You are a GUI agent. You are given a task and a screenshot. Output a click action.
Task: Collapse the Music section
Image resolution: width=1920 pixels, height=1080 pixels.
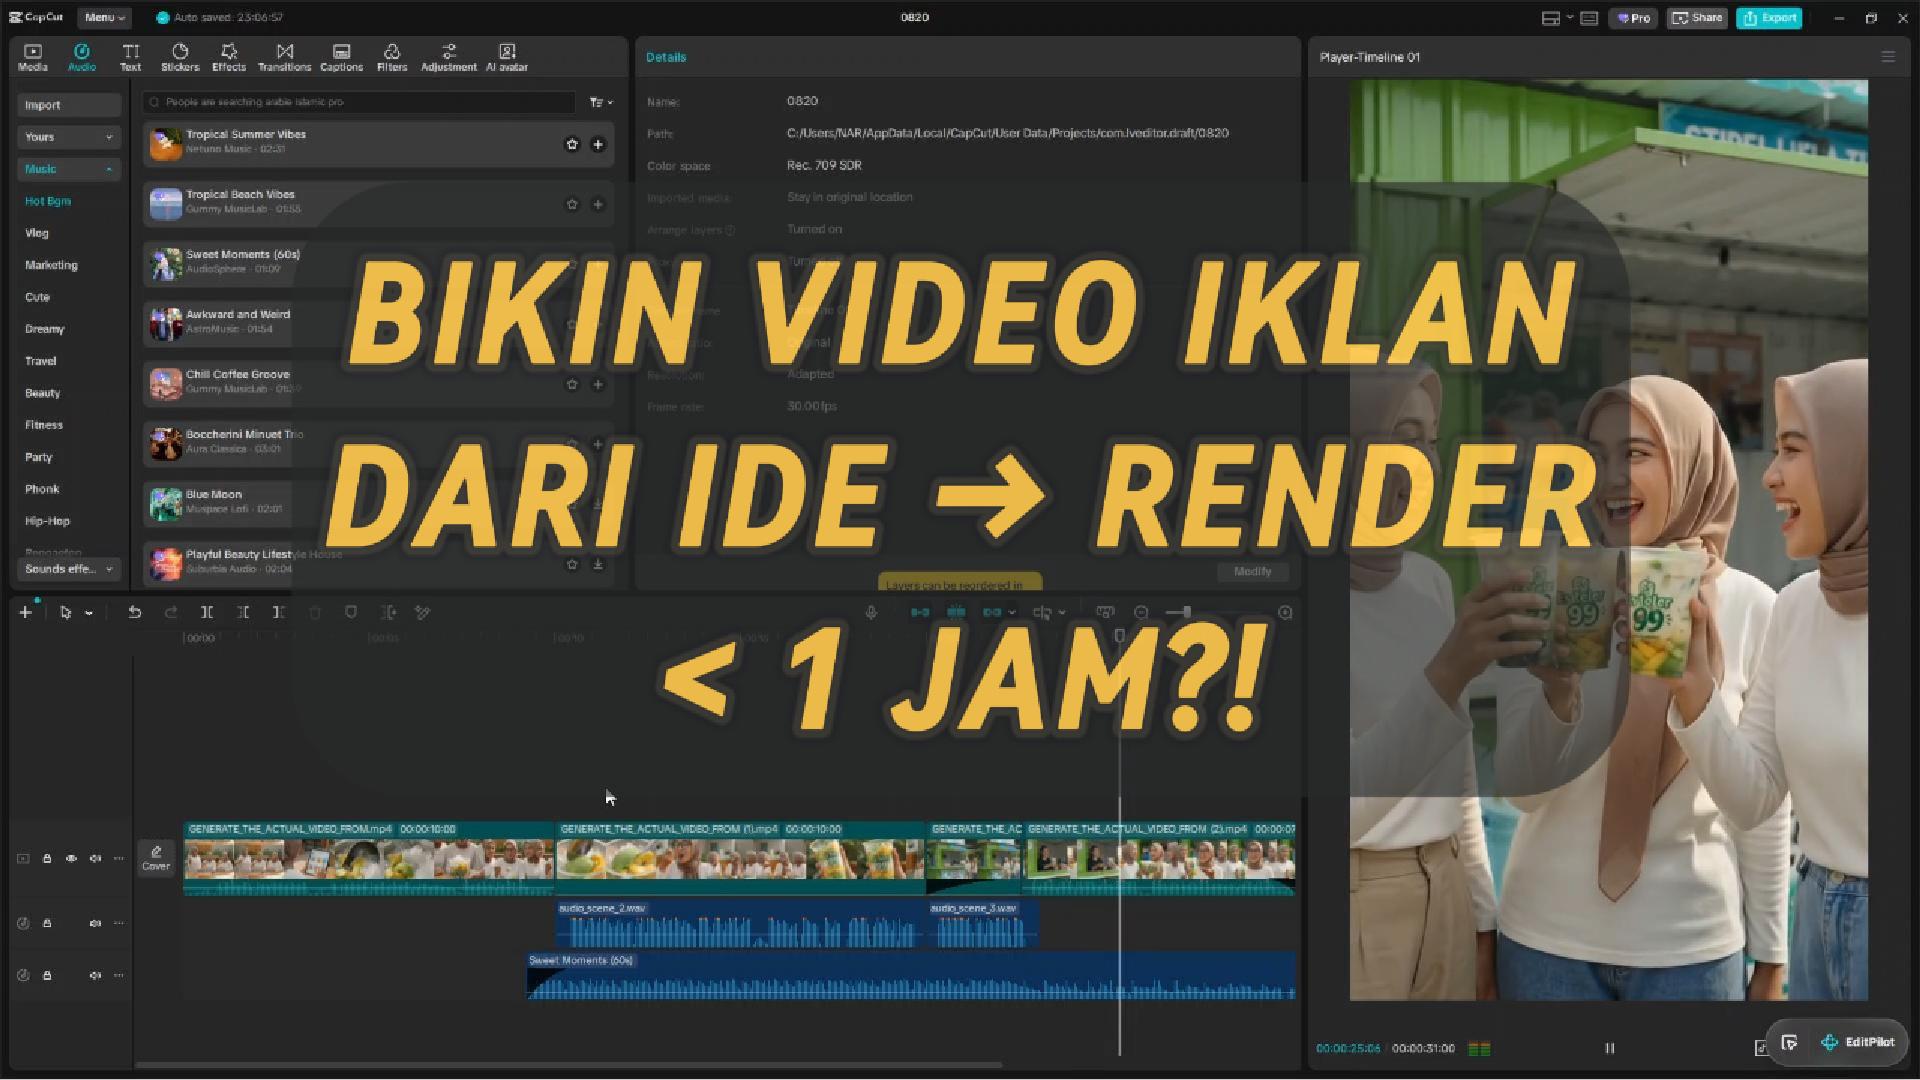pyautogui.click(x=69, y=169)
